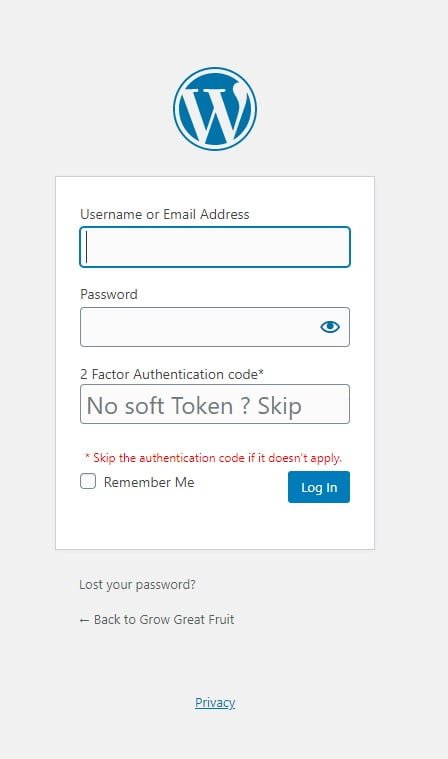
Task: Click the No soft Token placeholder text
Action: point(194,406)
